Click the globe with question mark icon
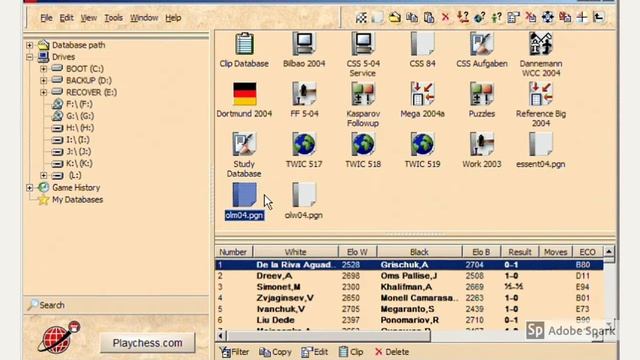Screen dimensions: 640x360 (480, 18)
